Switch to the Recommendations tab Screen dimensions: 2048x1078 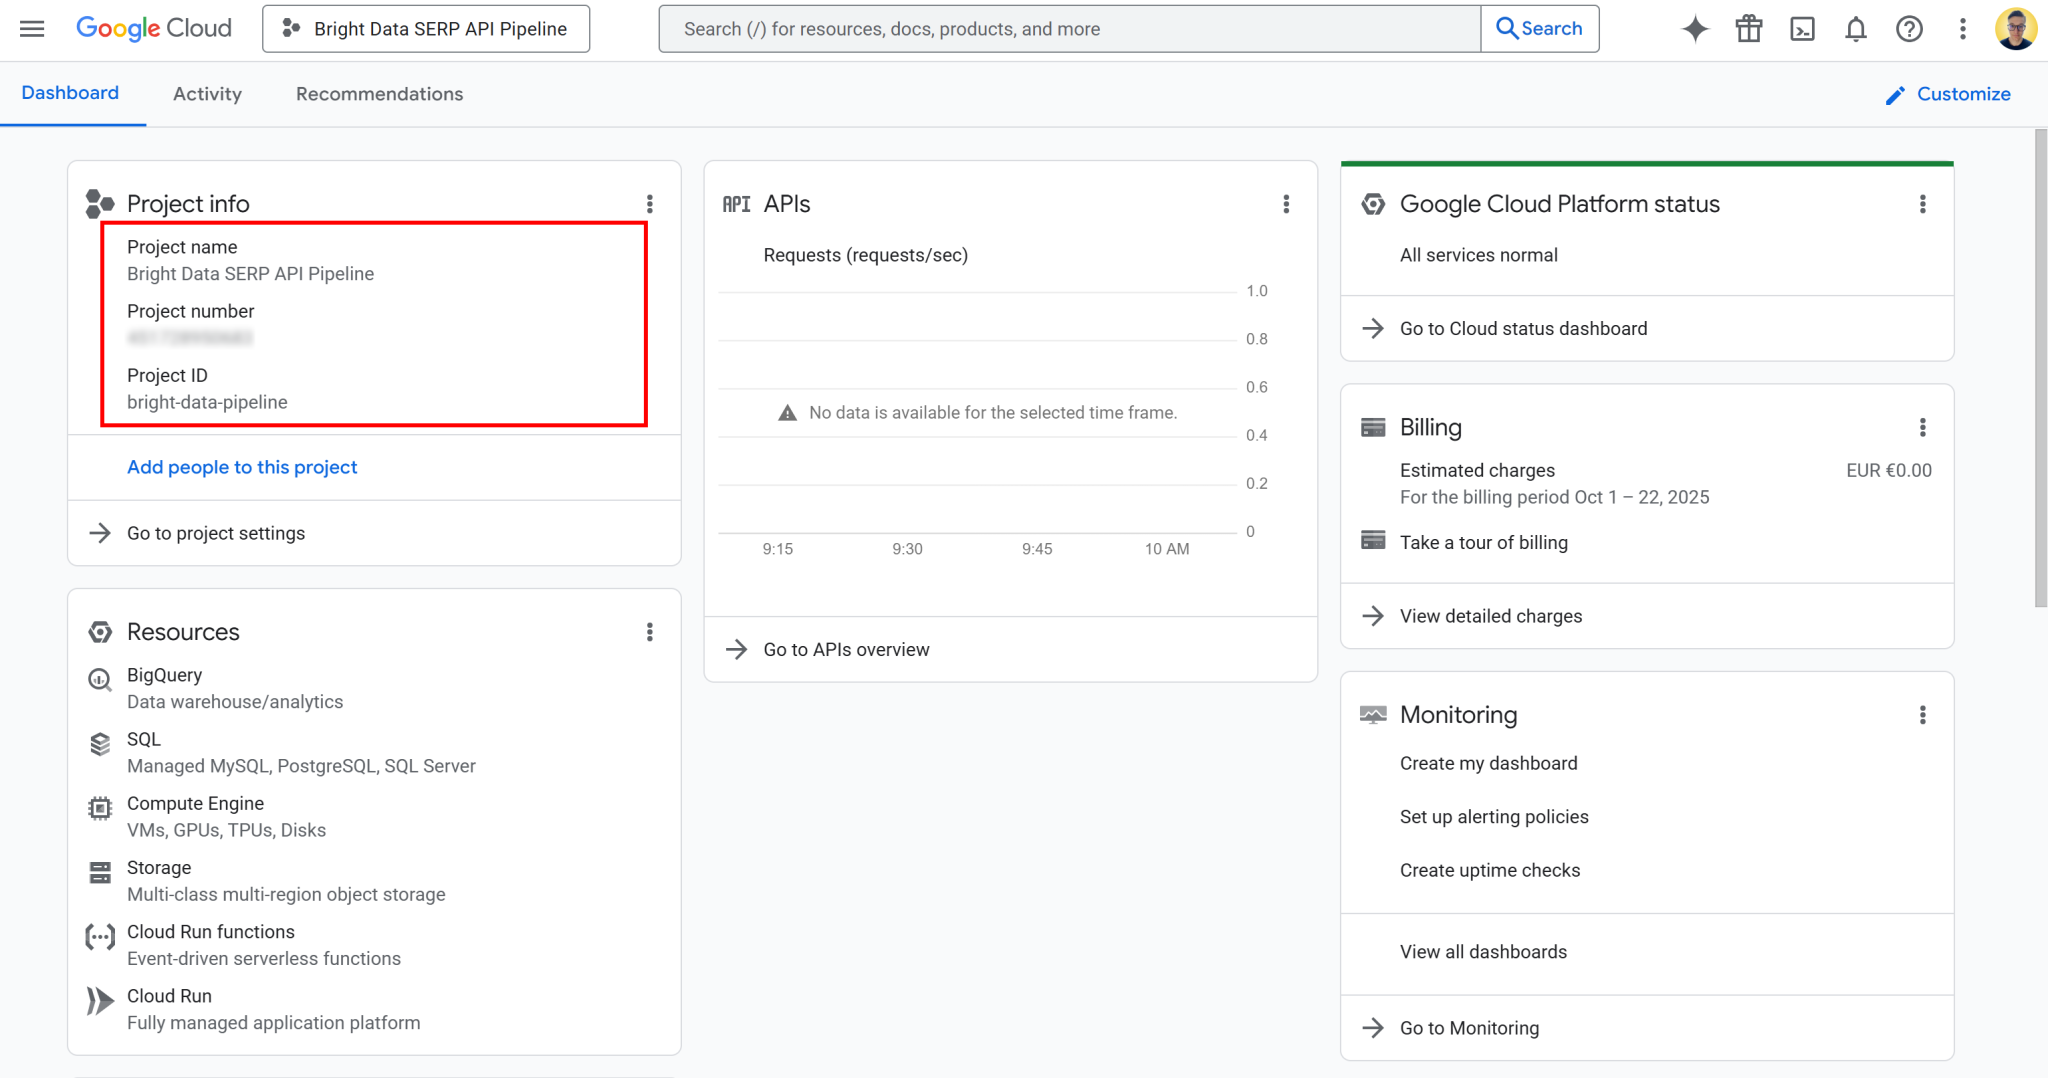coord(379,93)
